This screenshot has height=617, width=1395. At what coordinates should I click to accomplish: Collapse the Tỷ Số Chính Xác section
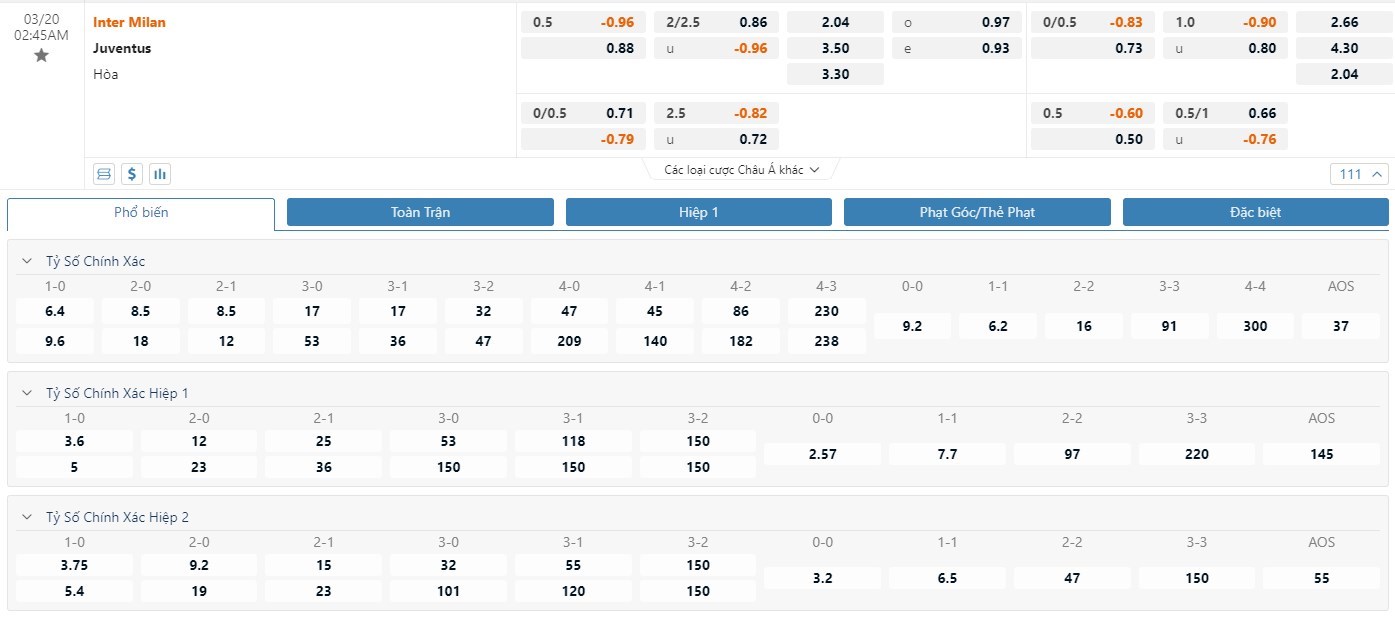[27, 261]
